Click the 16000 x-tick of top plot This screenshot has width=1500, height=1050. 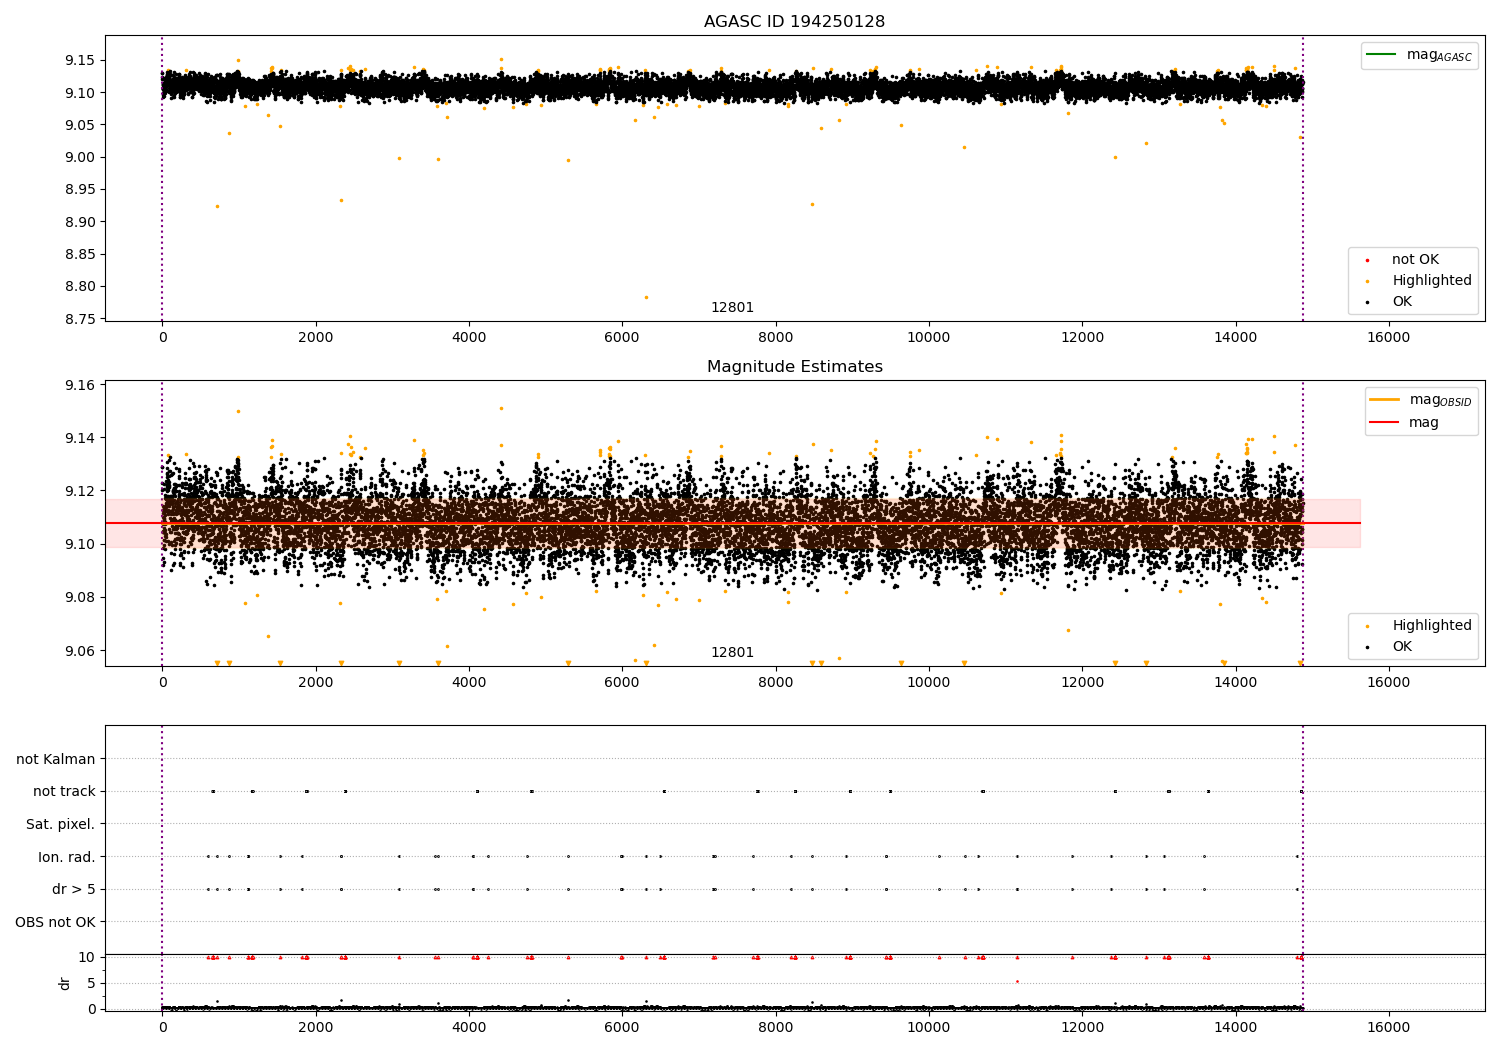click(x=1388, y=338)
